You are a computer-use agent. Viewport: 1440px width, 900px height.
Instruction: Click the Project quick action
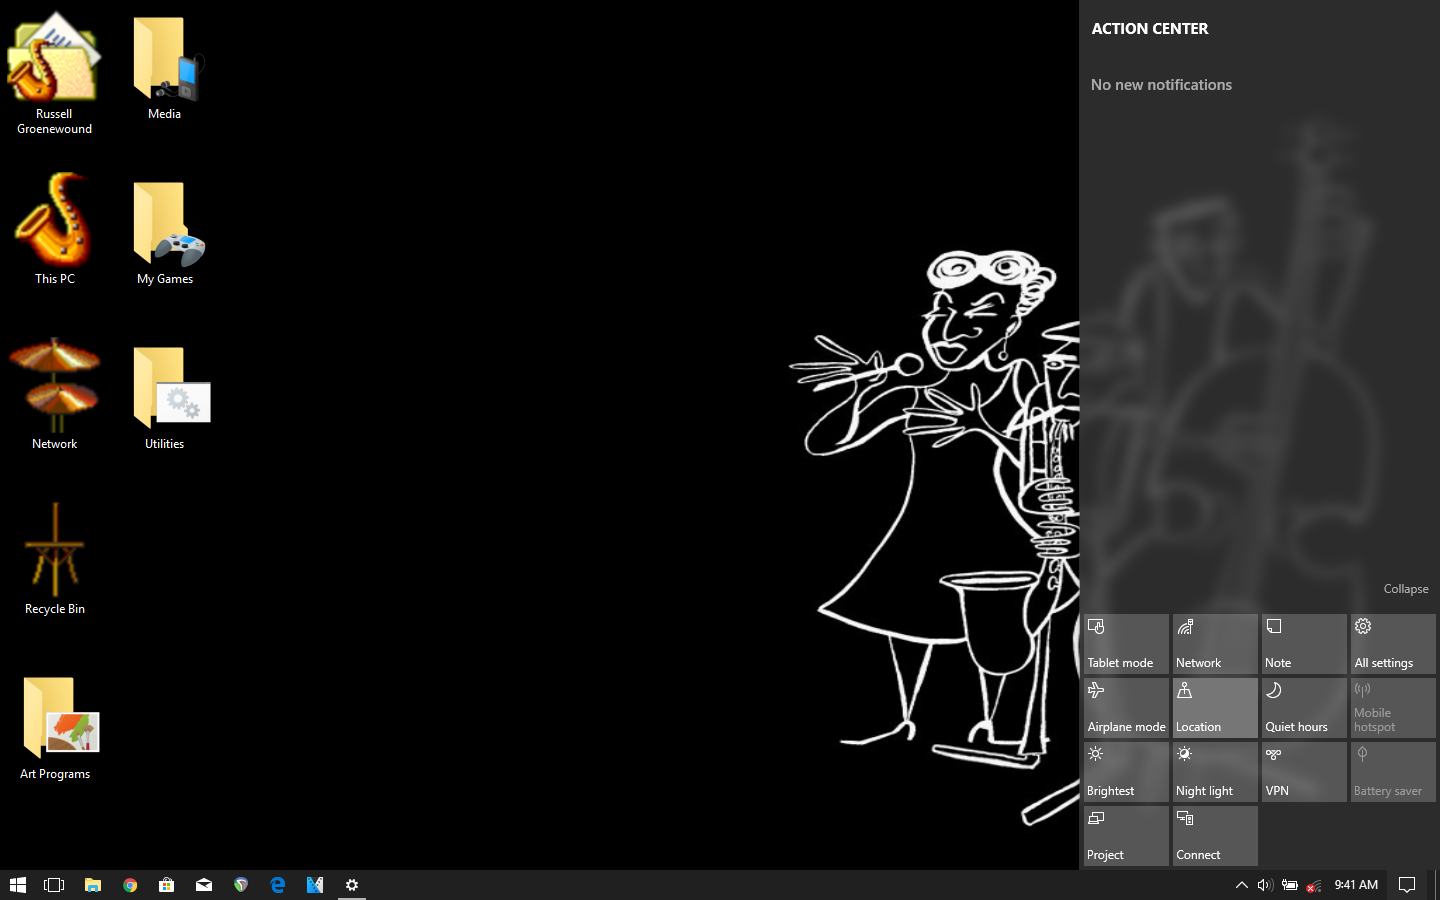point(1126,836)
